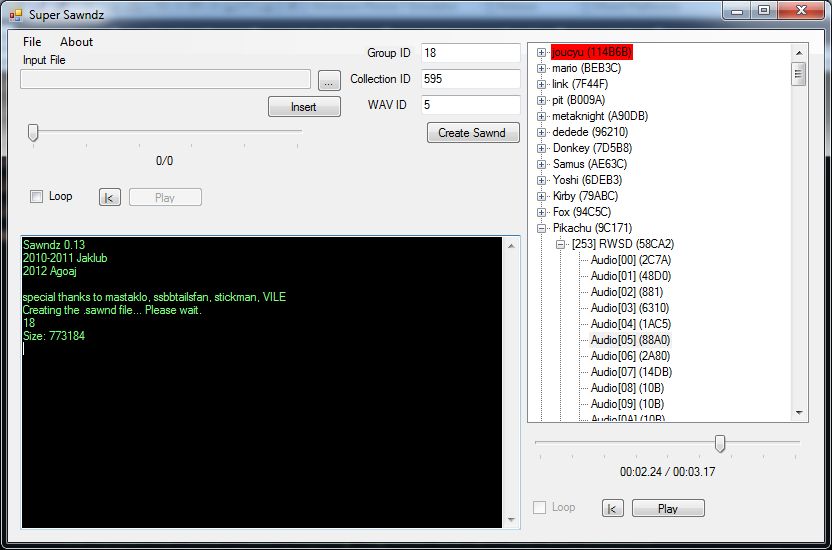Screen dimensions: 832x550
Task: Click the console log scrollbar up arrow
Action: click(510, 246)
